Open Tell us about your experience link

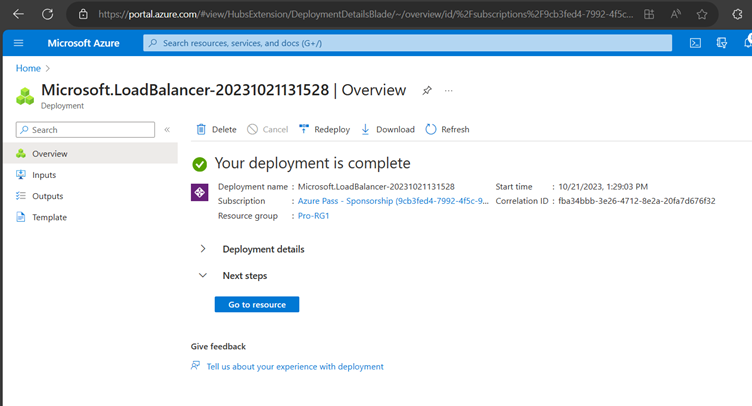tap(295, 367)
